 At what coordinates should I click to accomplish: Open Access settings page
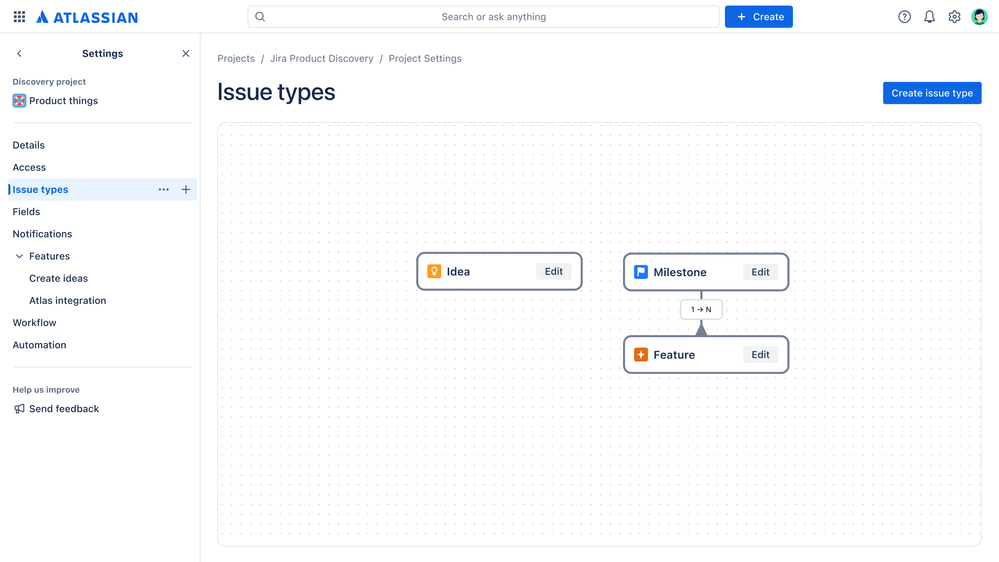pyautogui.click(x=29, y=168)
